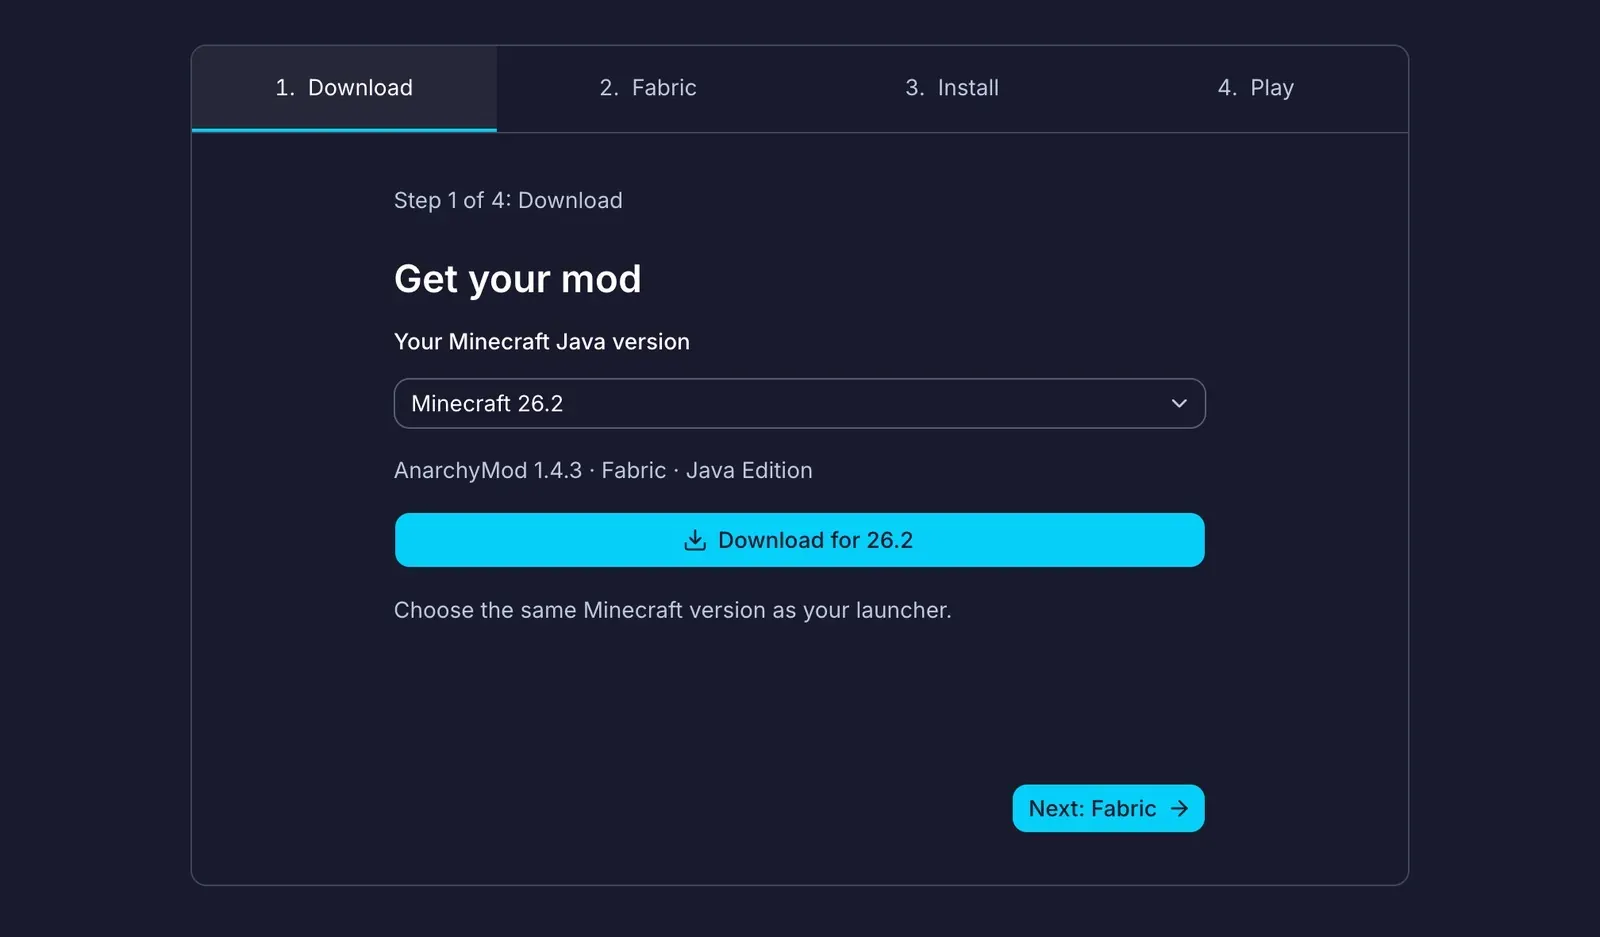Click the download tray icon on the download button
Screen dimensions: 1600x937
tap(695, 540)
